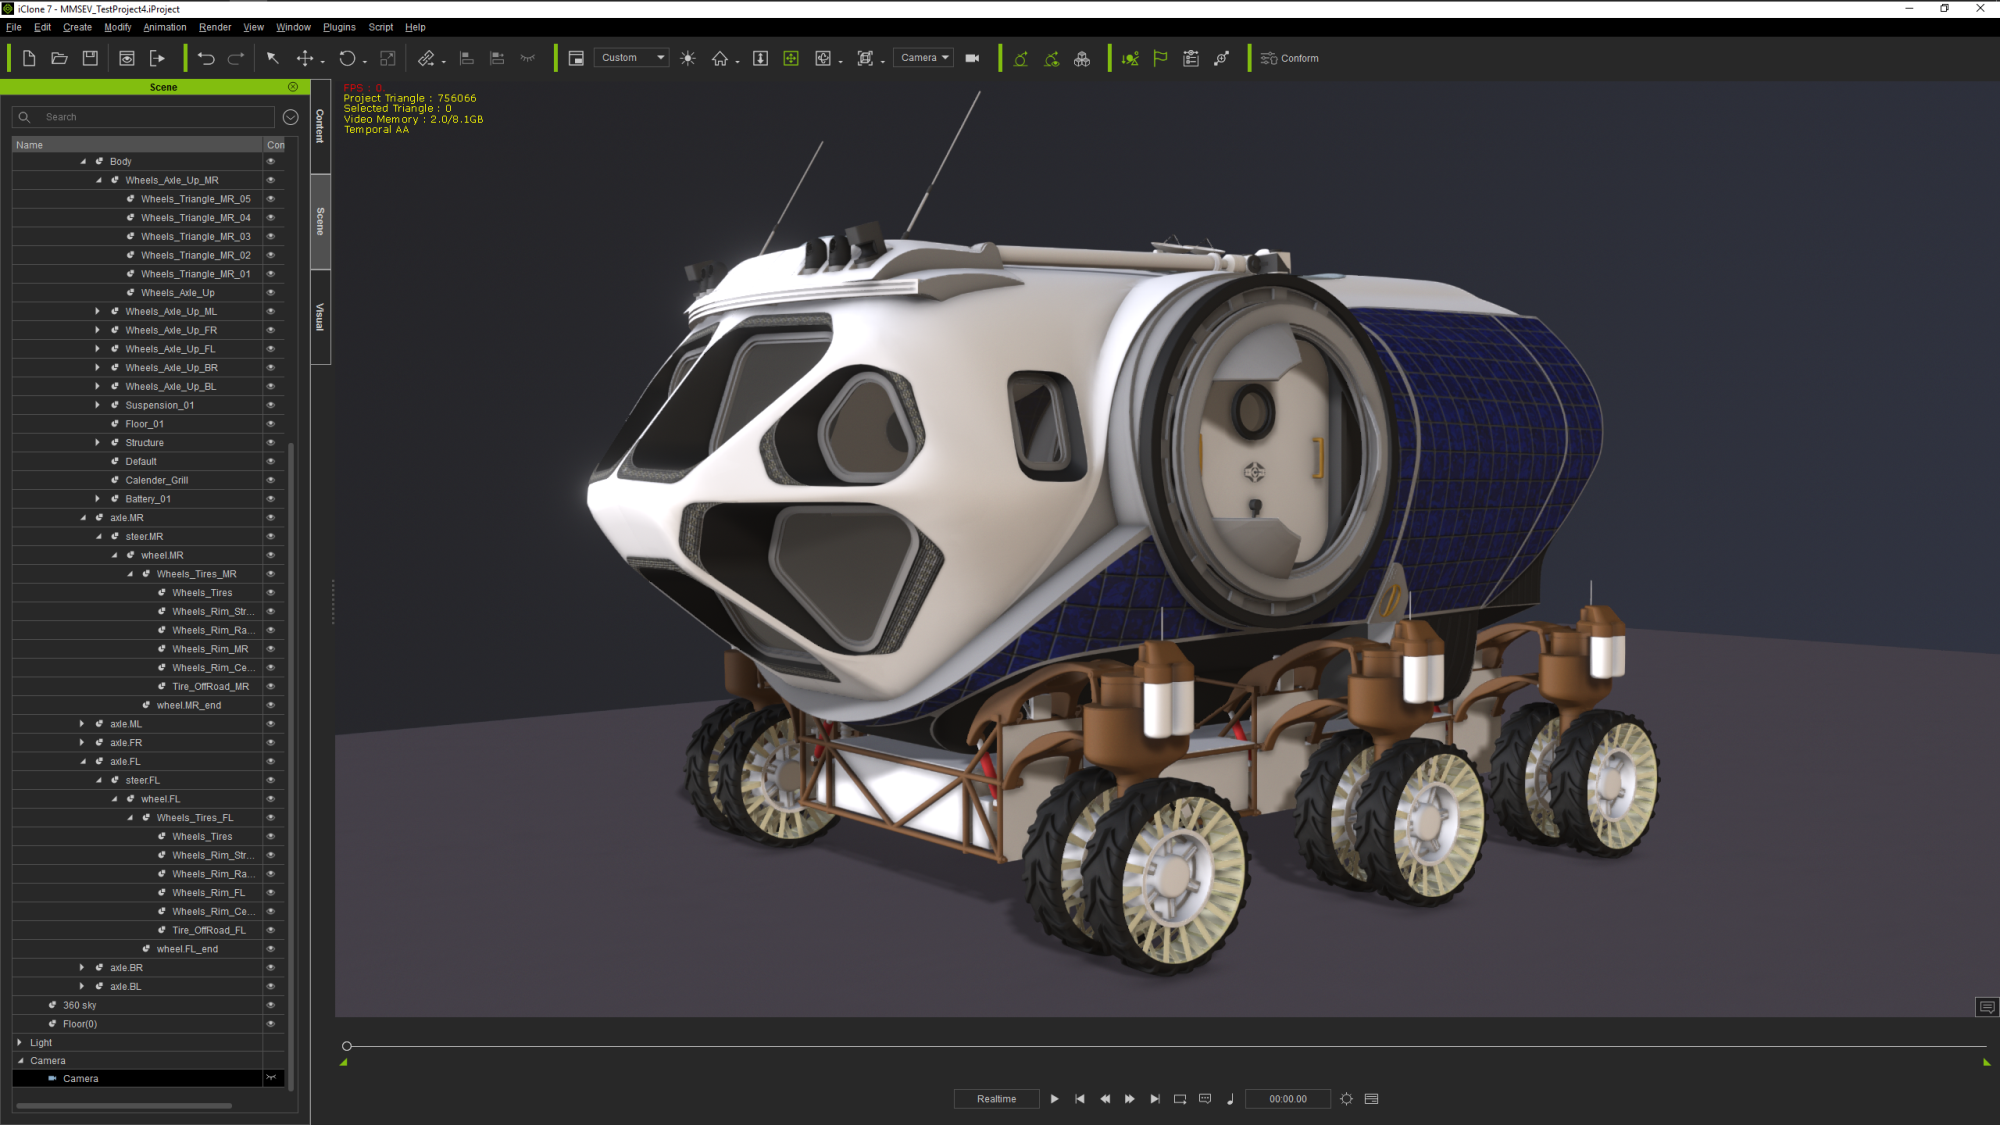
Task: Close the Scene panel
Action: (293, 87)
